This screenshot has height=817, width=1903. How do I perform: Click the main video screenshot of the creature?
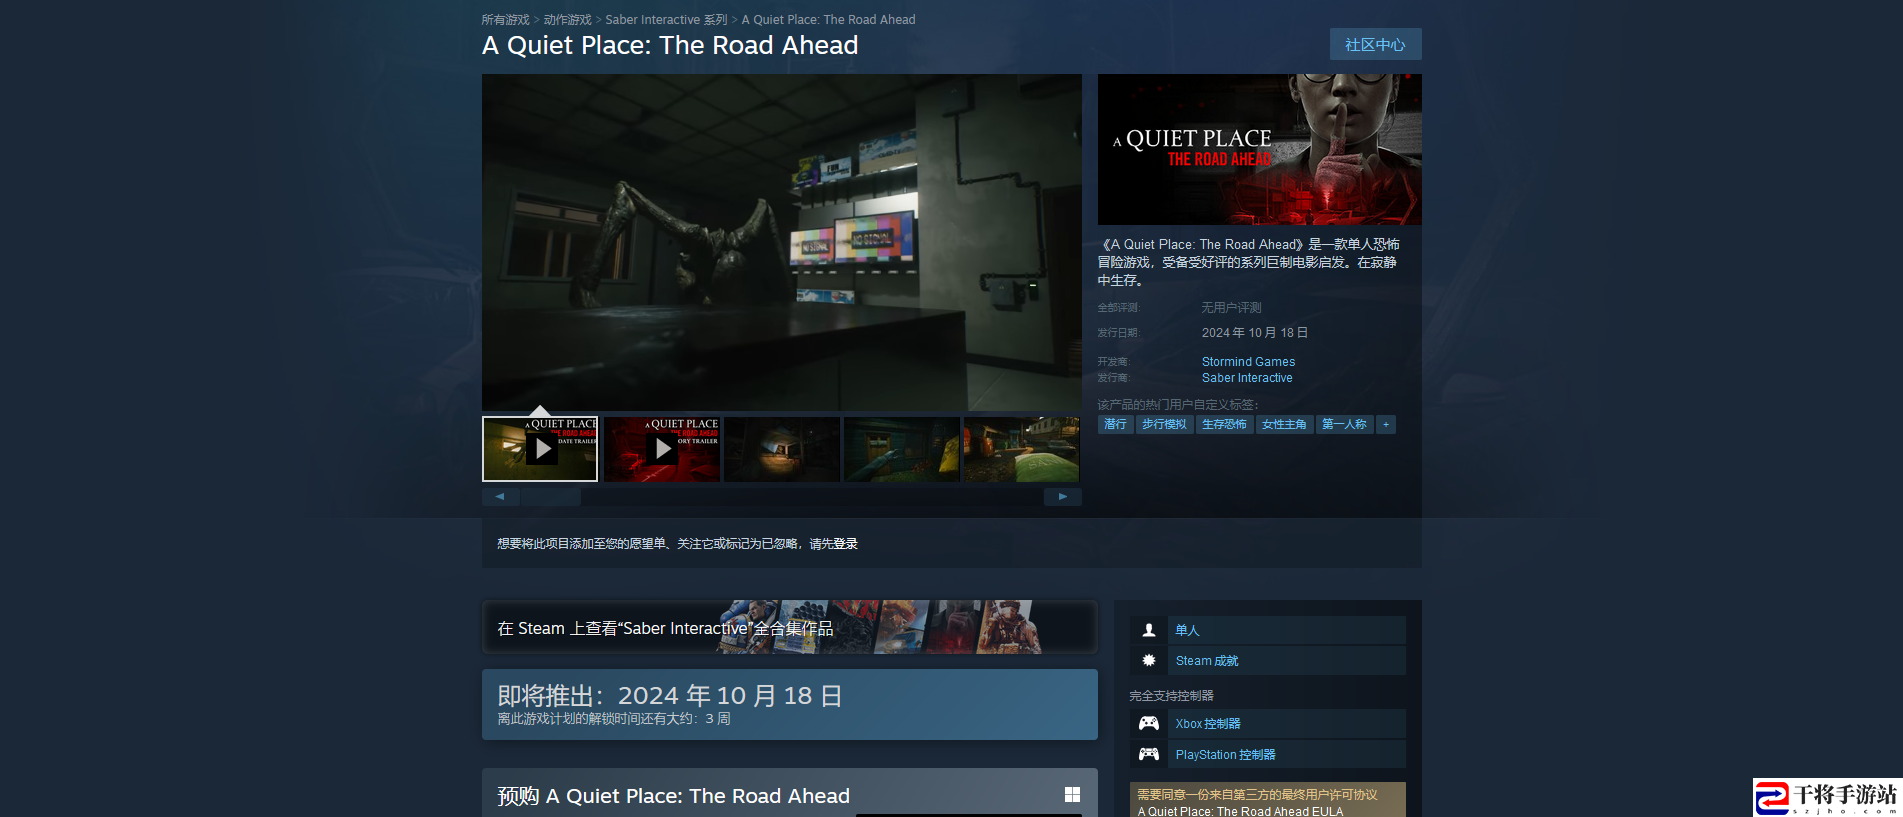(782, 242)
